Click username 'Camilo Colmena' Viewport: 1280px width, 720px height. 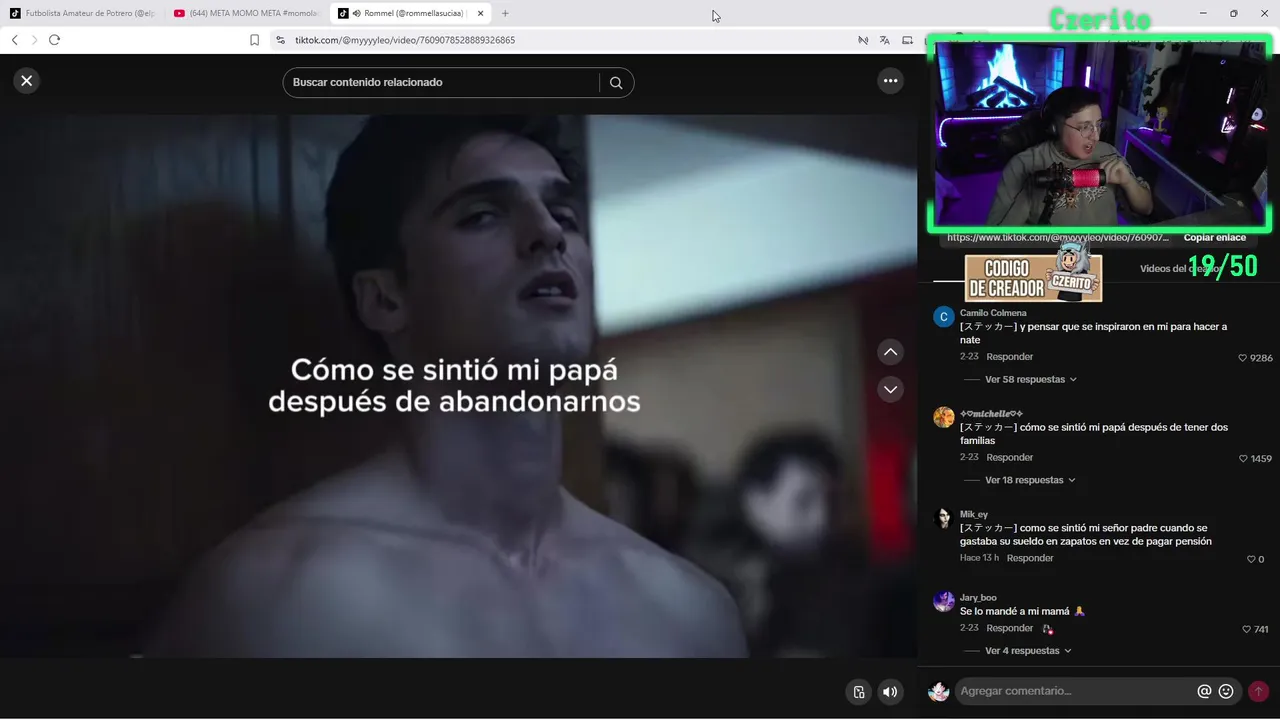993,313
